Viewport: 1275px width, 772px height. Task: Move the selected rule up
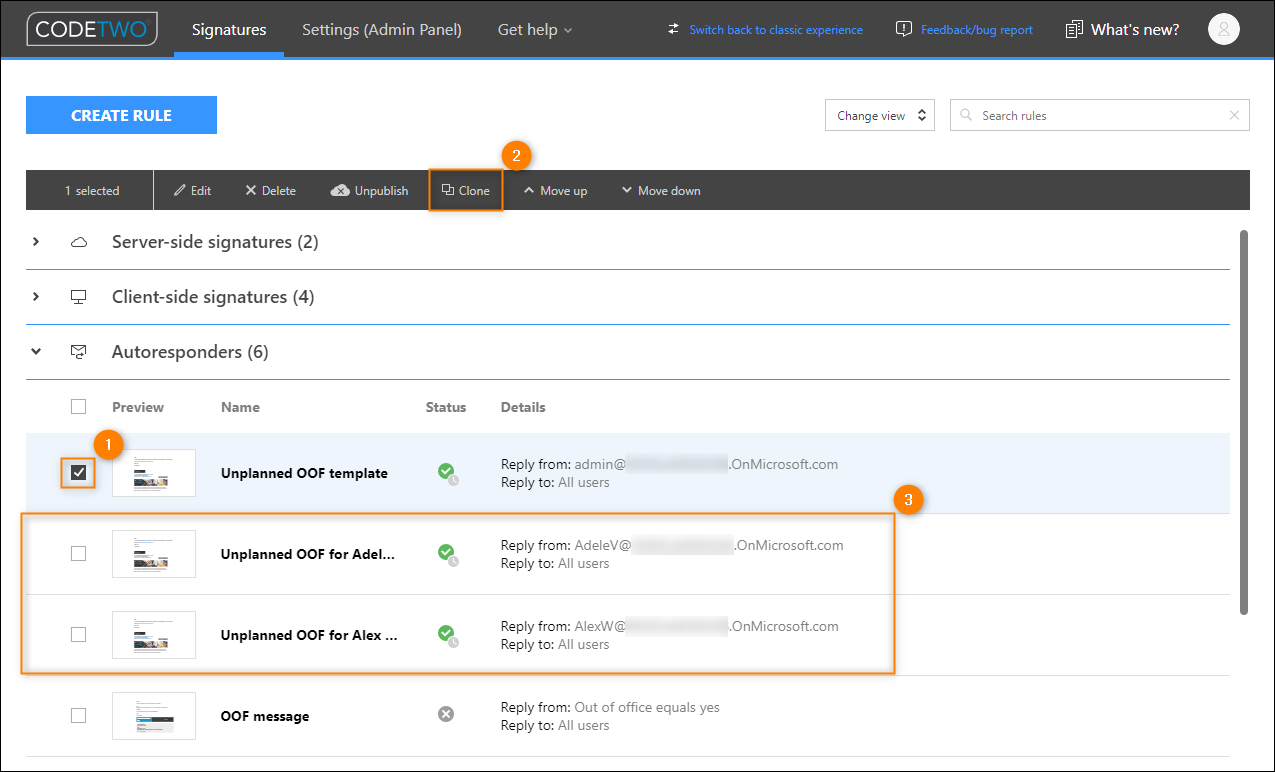pyautogui.click(x=555, y=190)
